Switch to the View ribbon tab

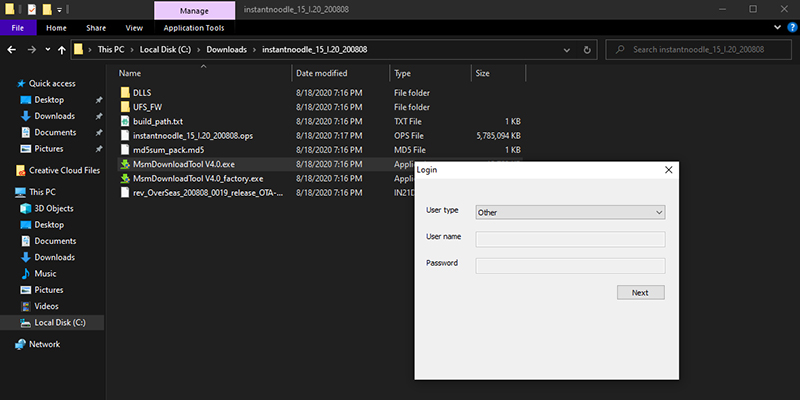(x=134, y=28)
